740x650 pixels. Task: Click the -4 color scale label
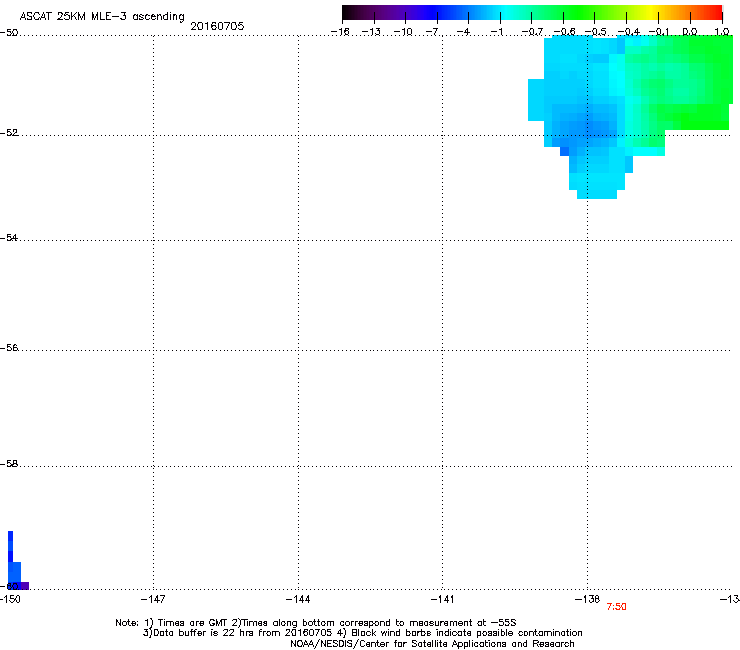click(x=463, y=32)
